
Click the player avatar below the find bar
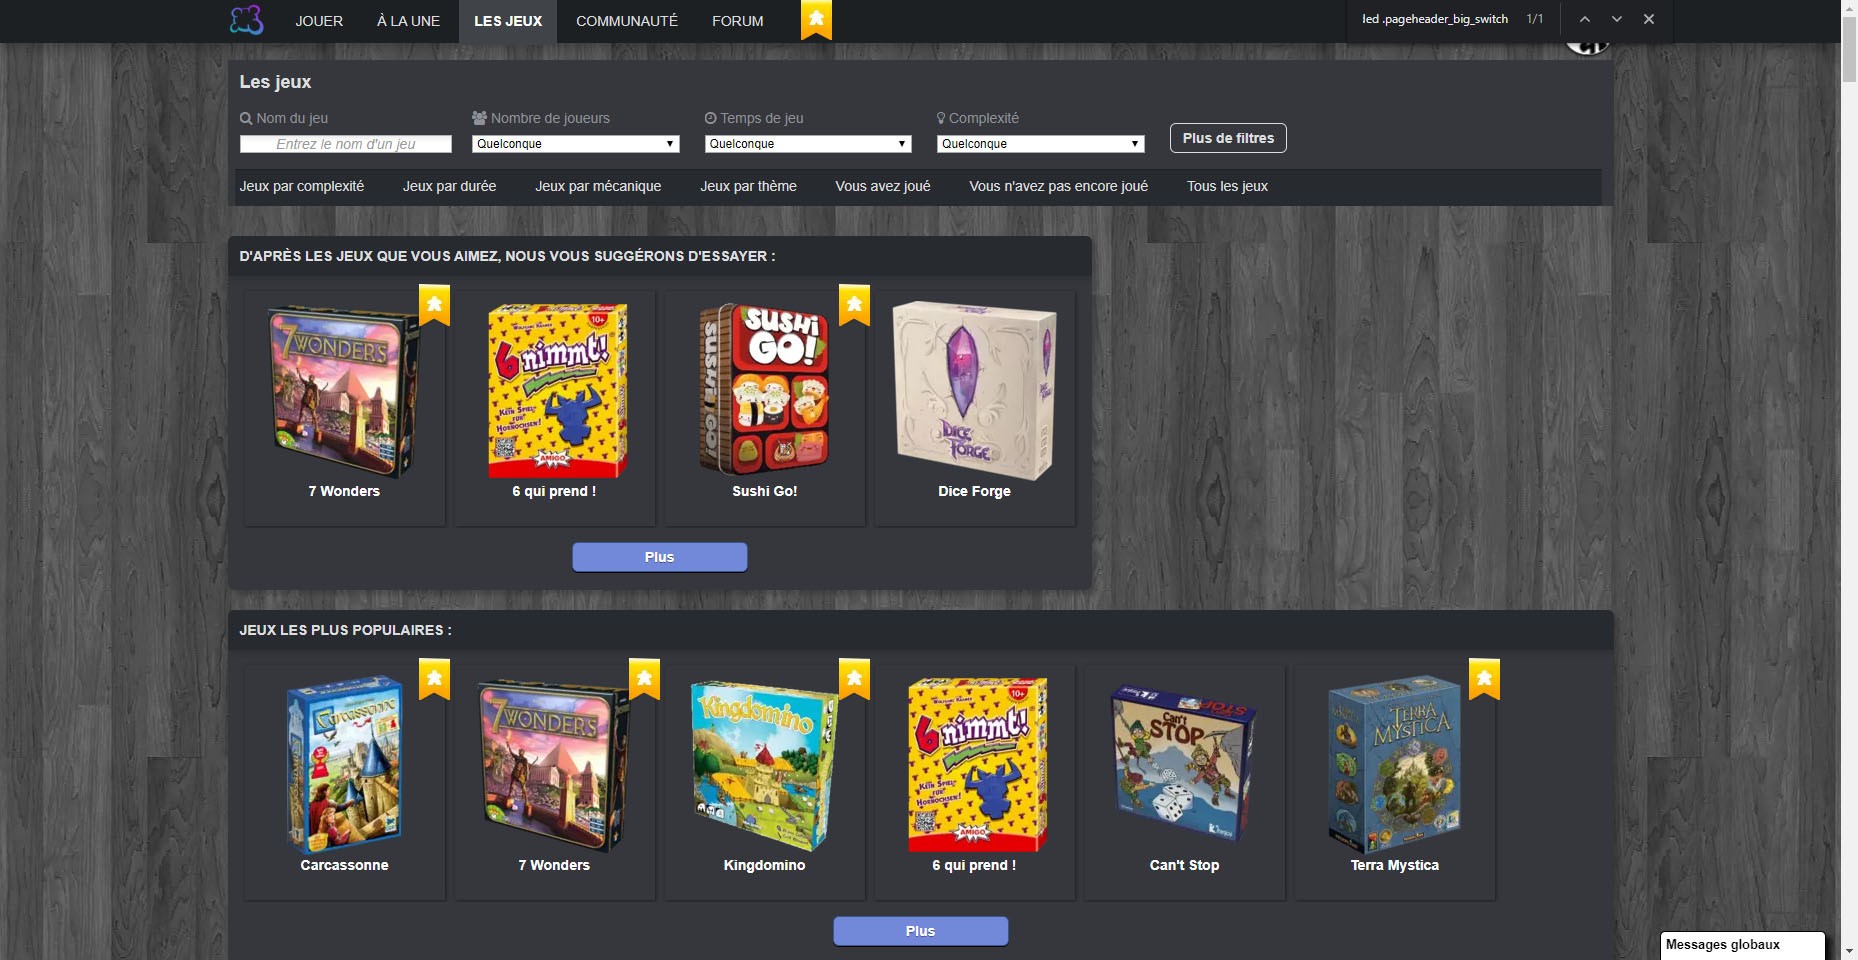tap(1587, 47)
